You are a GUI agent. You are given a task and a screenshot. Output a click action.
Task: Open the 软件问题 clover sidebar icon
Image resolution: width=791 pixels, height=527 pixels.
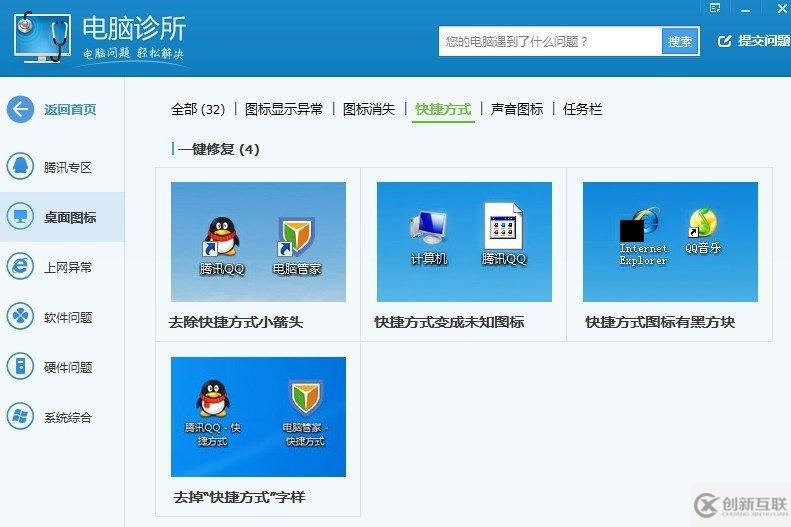[20, 316]
